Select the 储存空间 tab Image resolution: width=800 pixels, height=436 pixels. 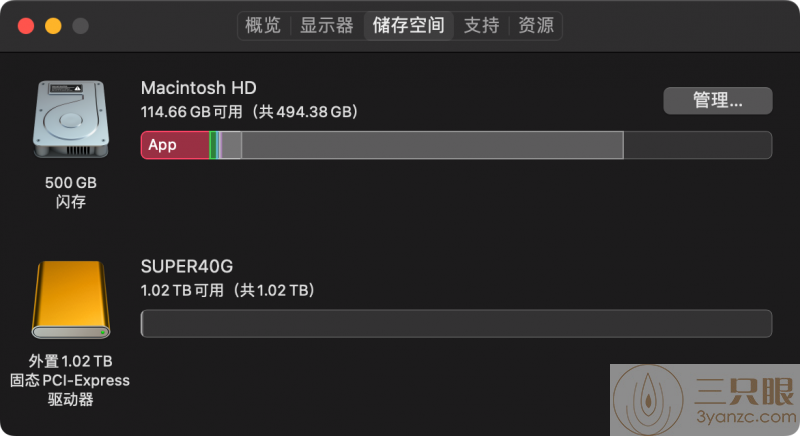(x=408, y=25)
